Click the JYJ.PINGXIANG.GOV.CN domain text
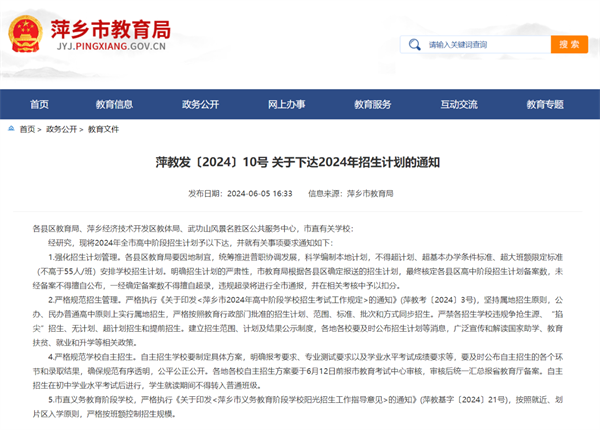Image resolution: width=600 pixels, height=430 pixels. 111,47
